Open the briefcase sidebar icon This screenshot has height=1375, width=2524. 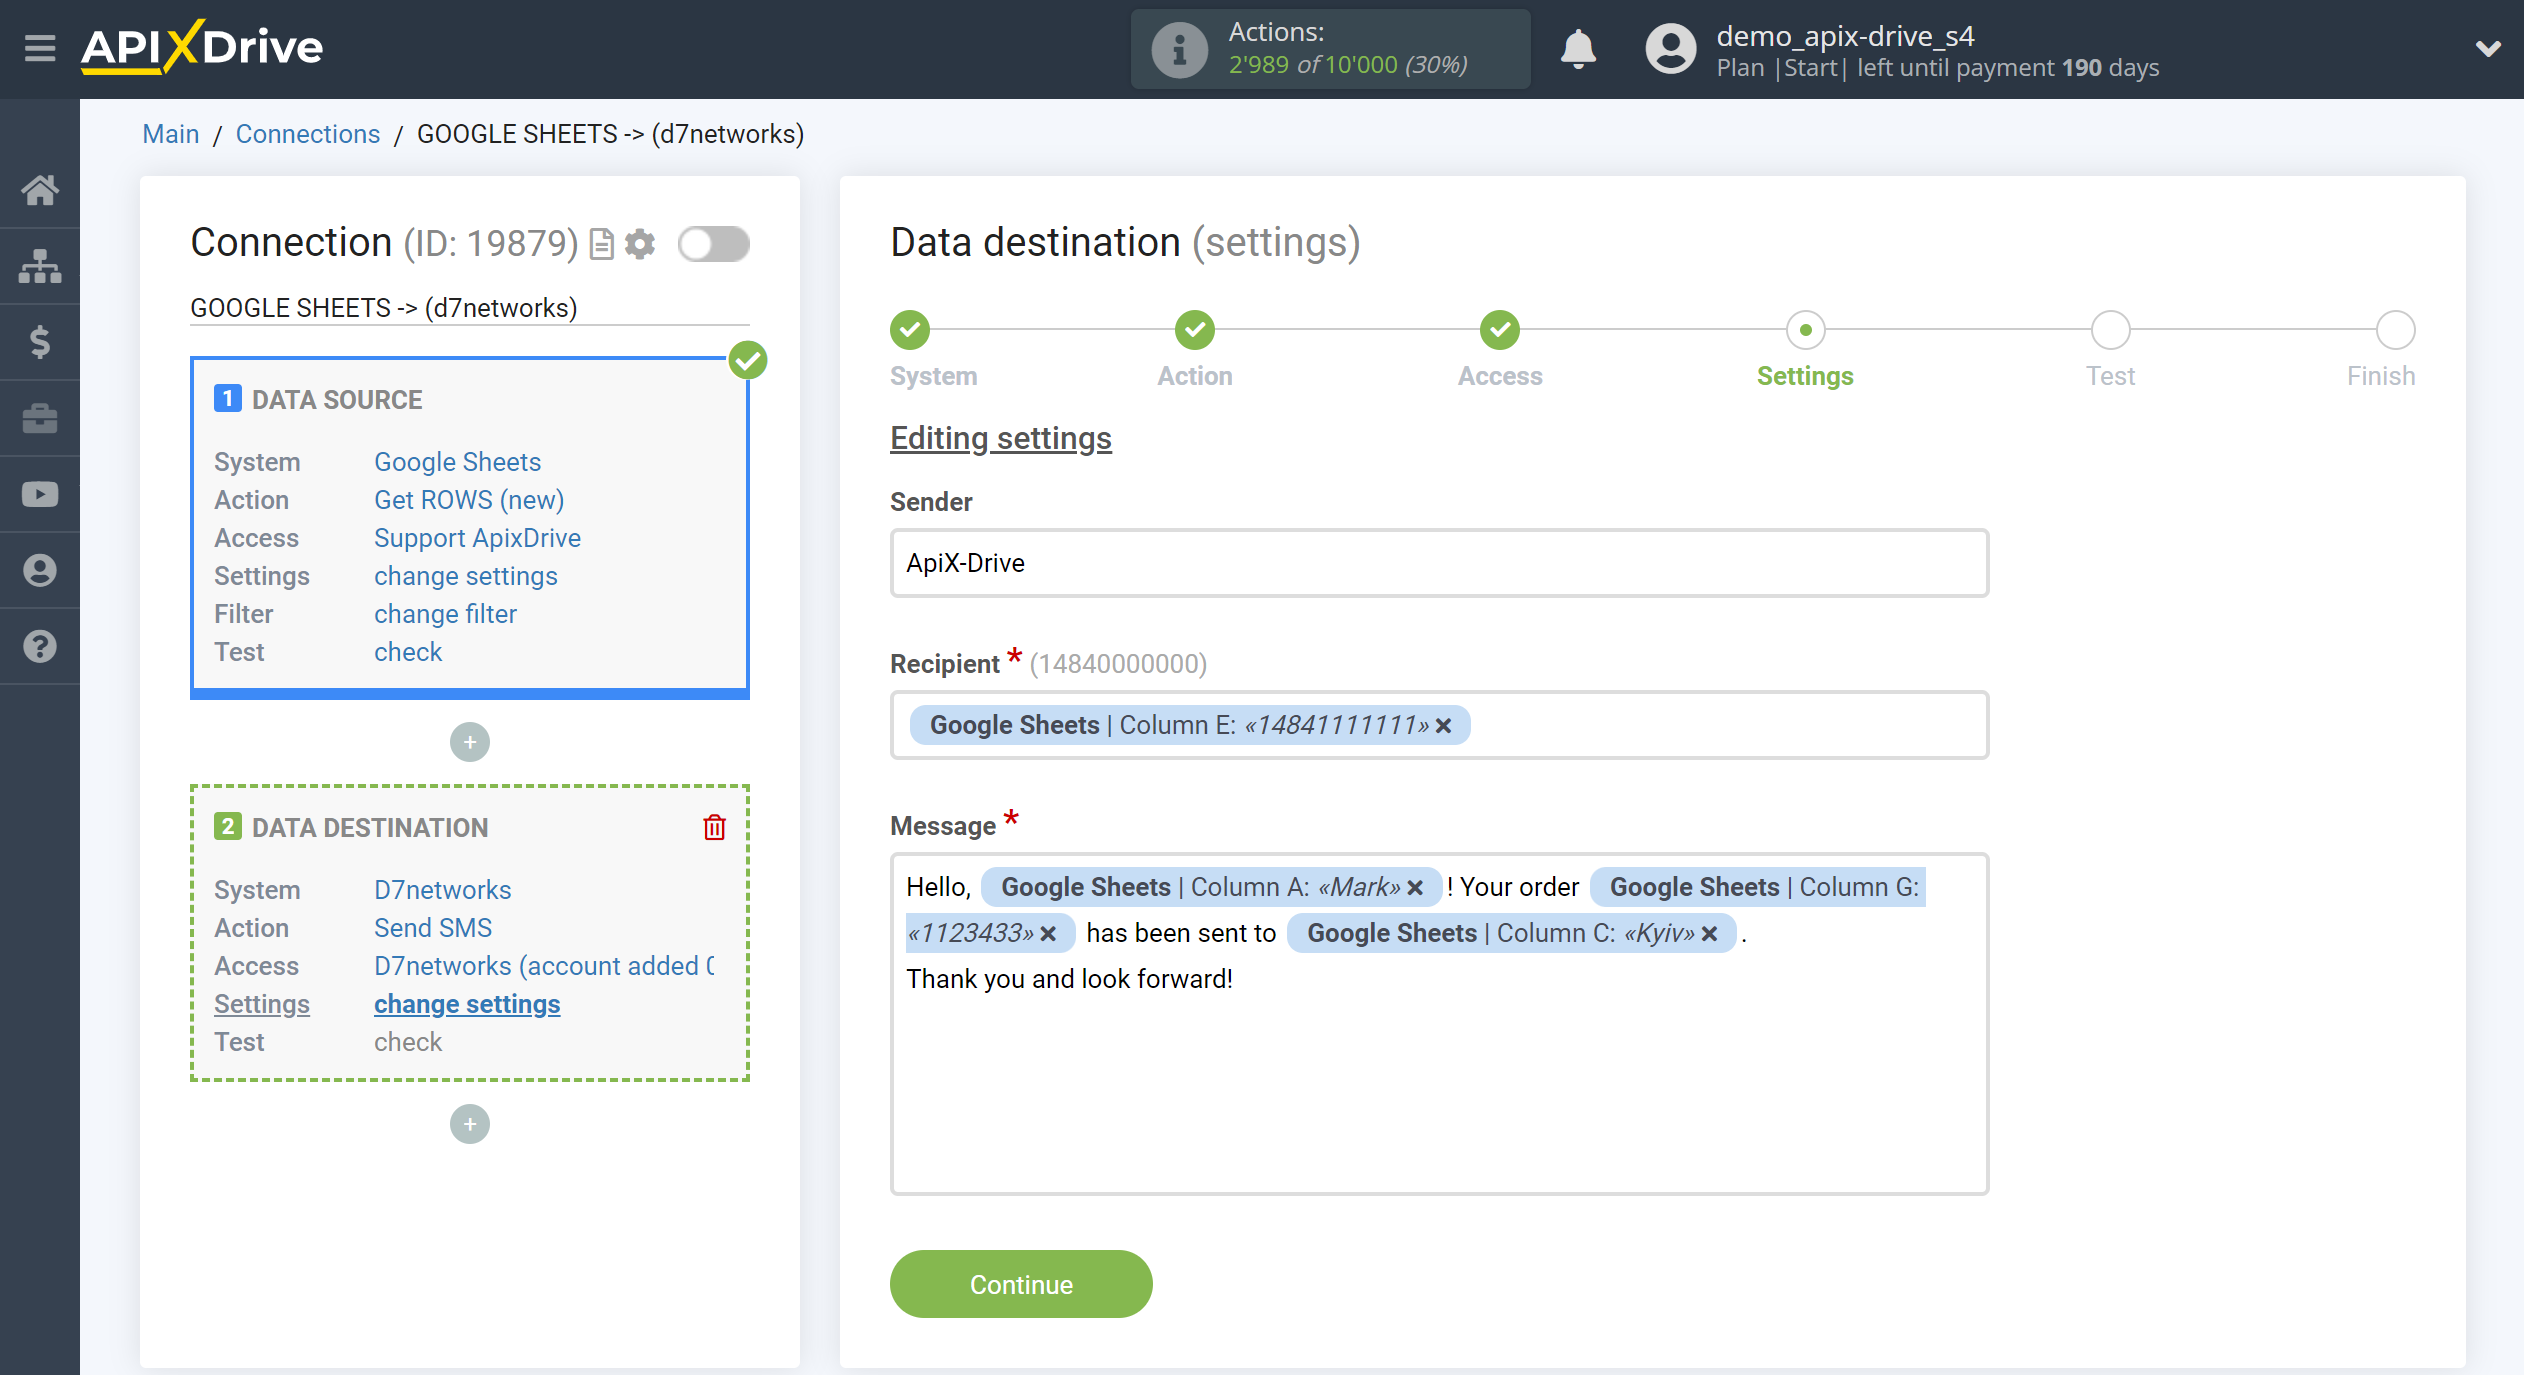[40, 418]
